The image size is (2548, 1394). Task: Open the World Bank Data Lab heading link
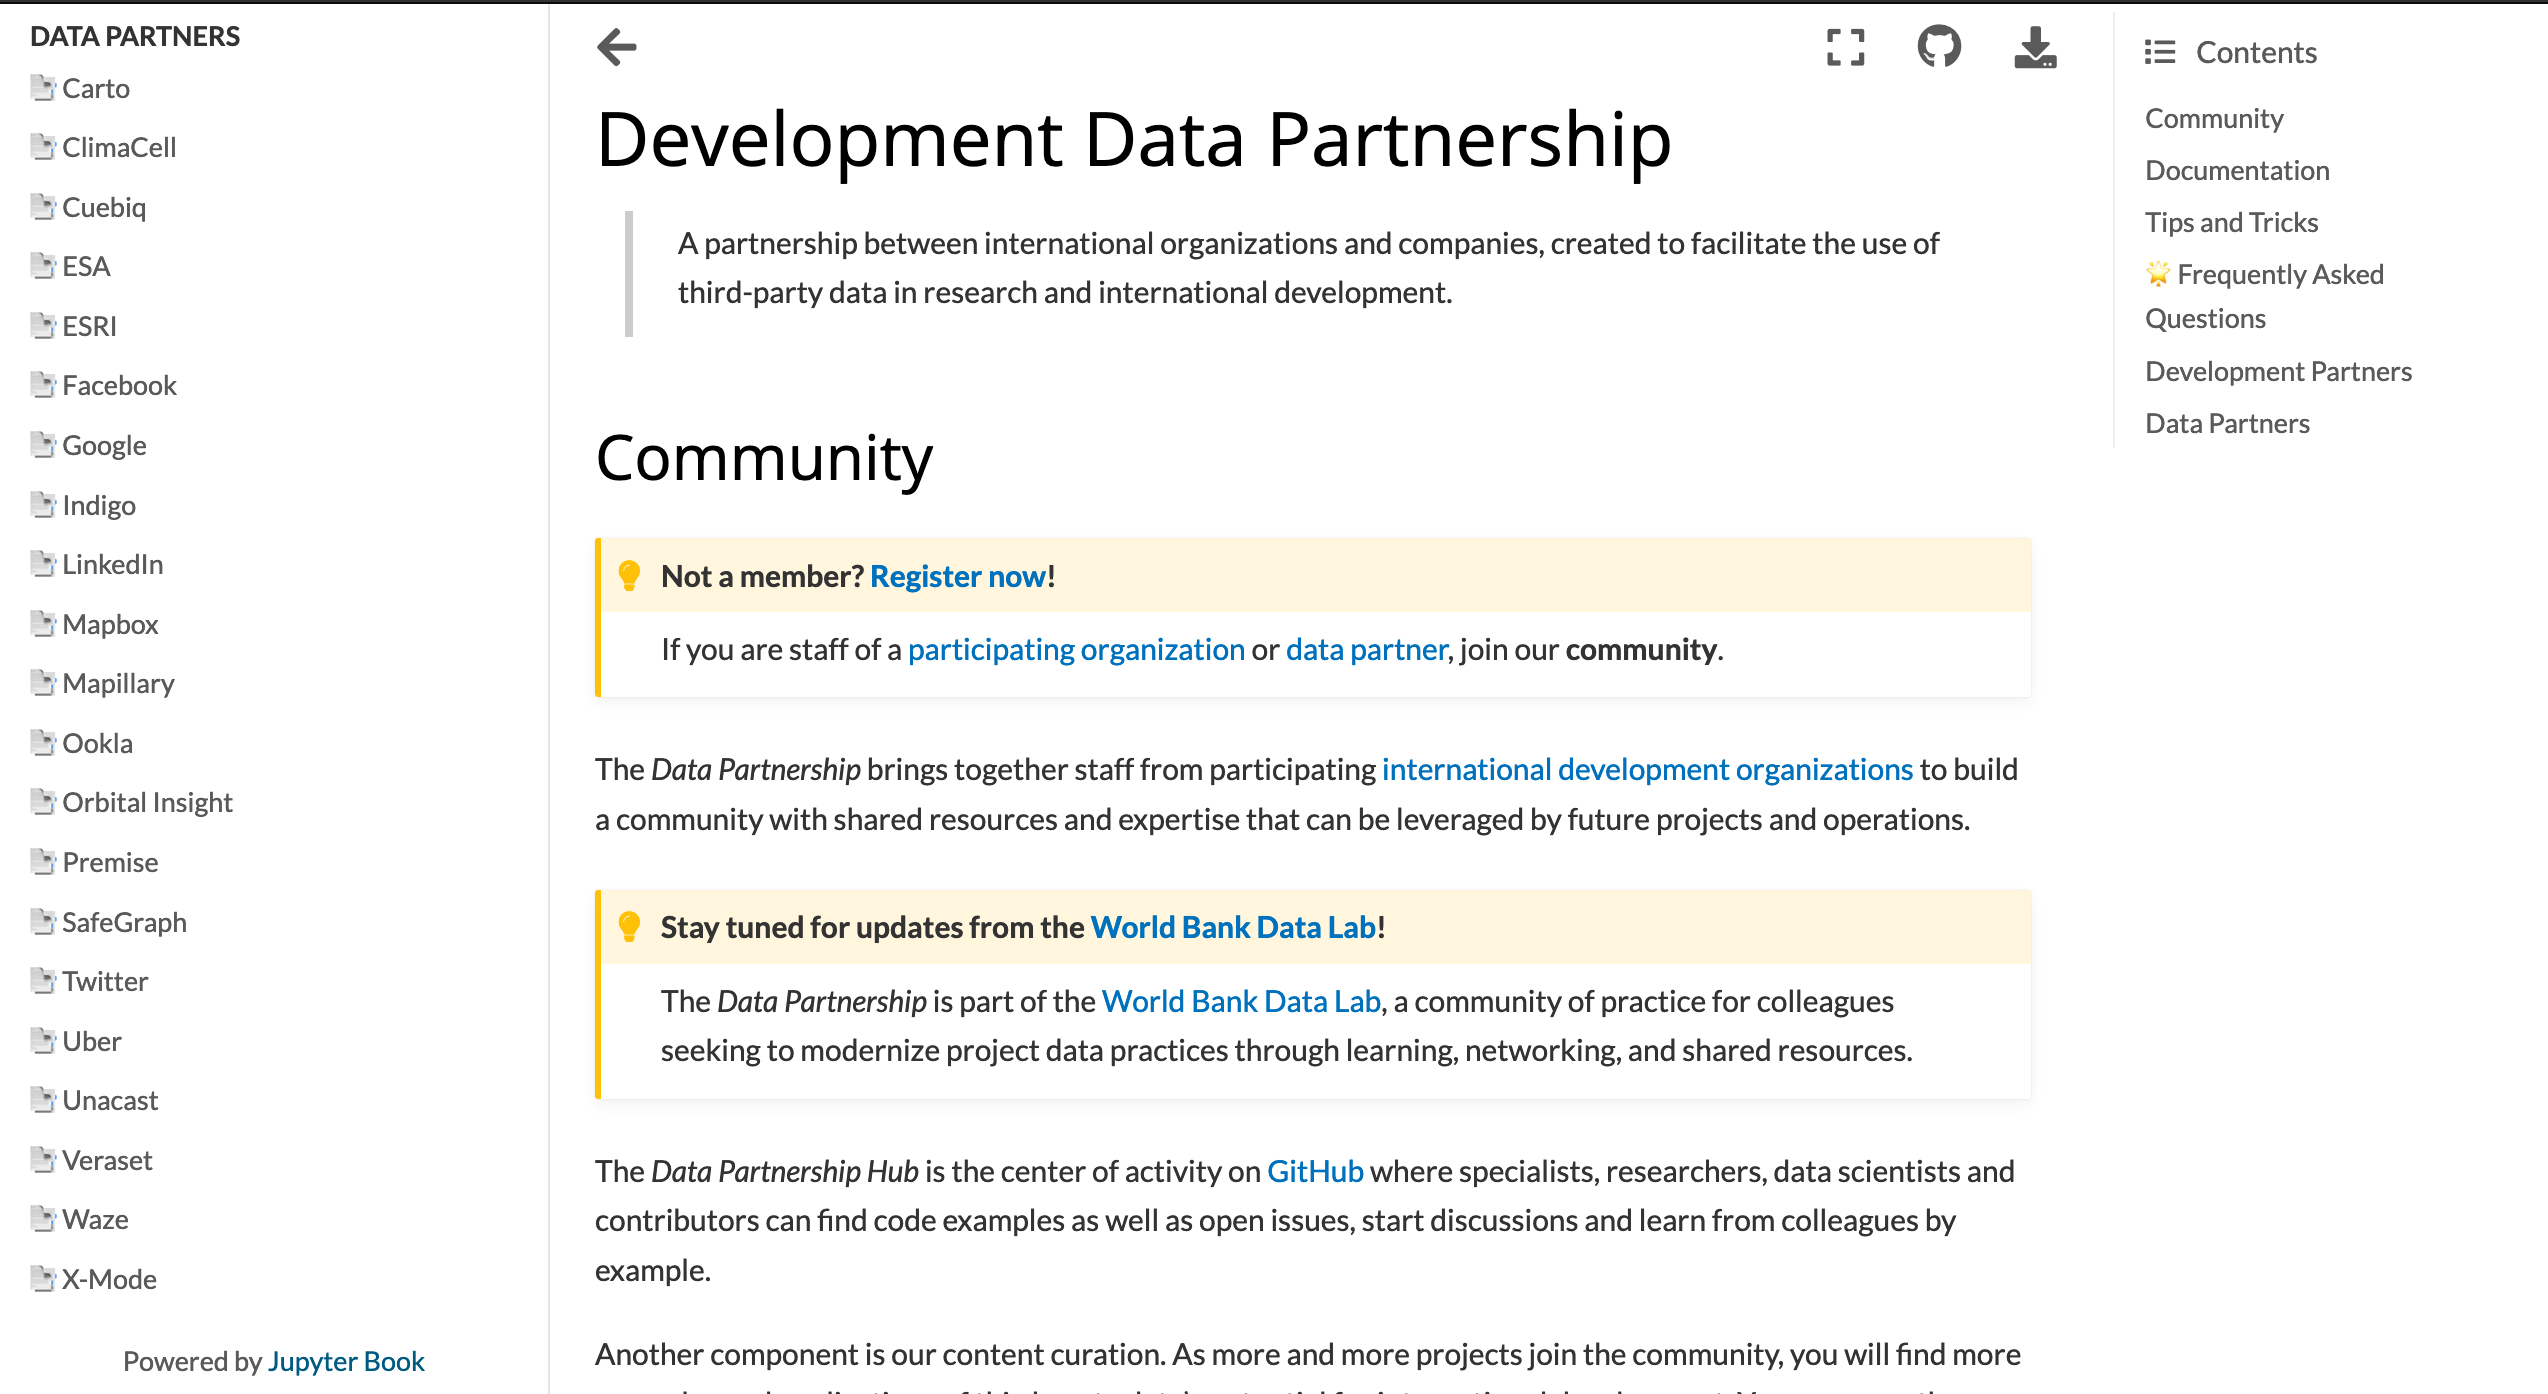click(1232, 927)
